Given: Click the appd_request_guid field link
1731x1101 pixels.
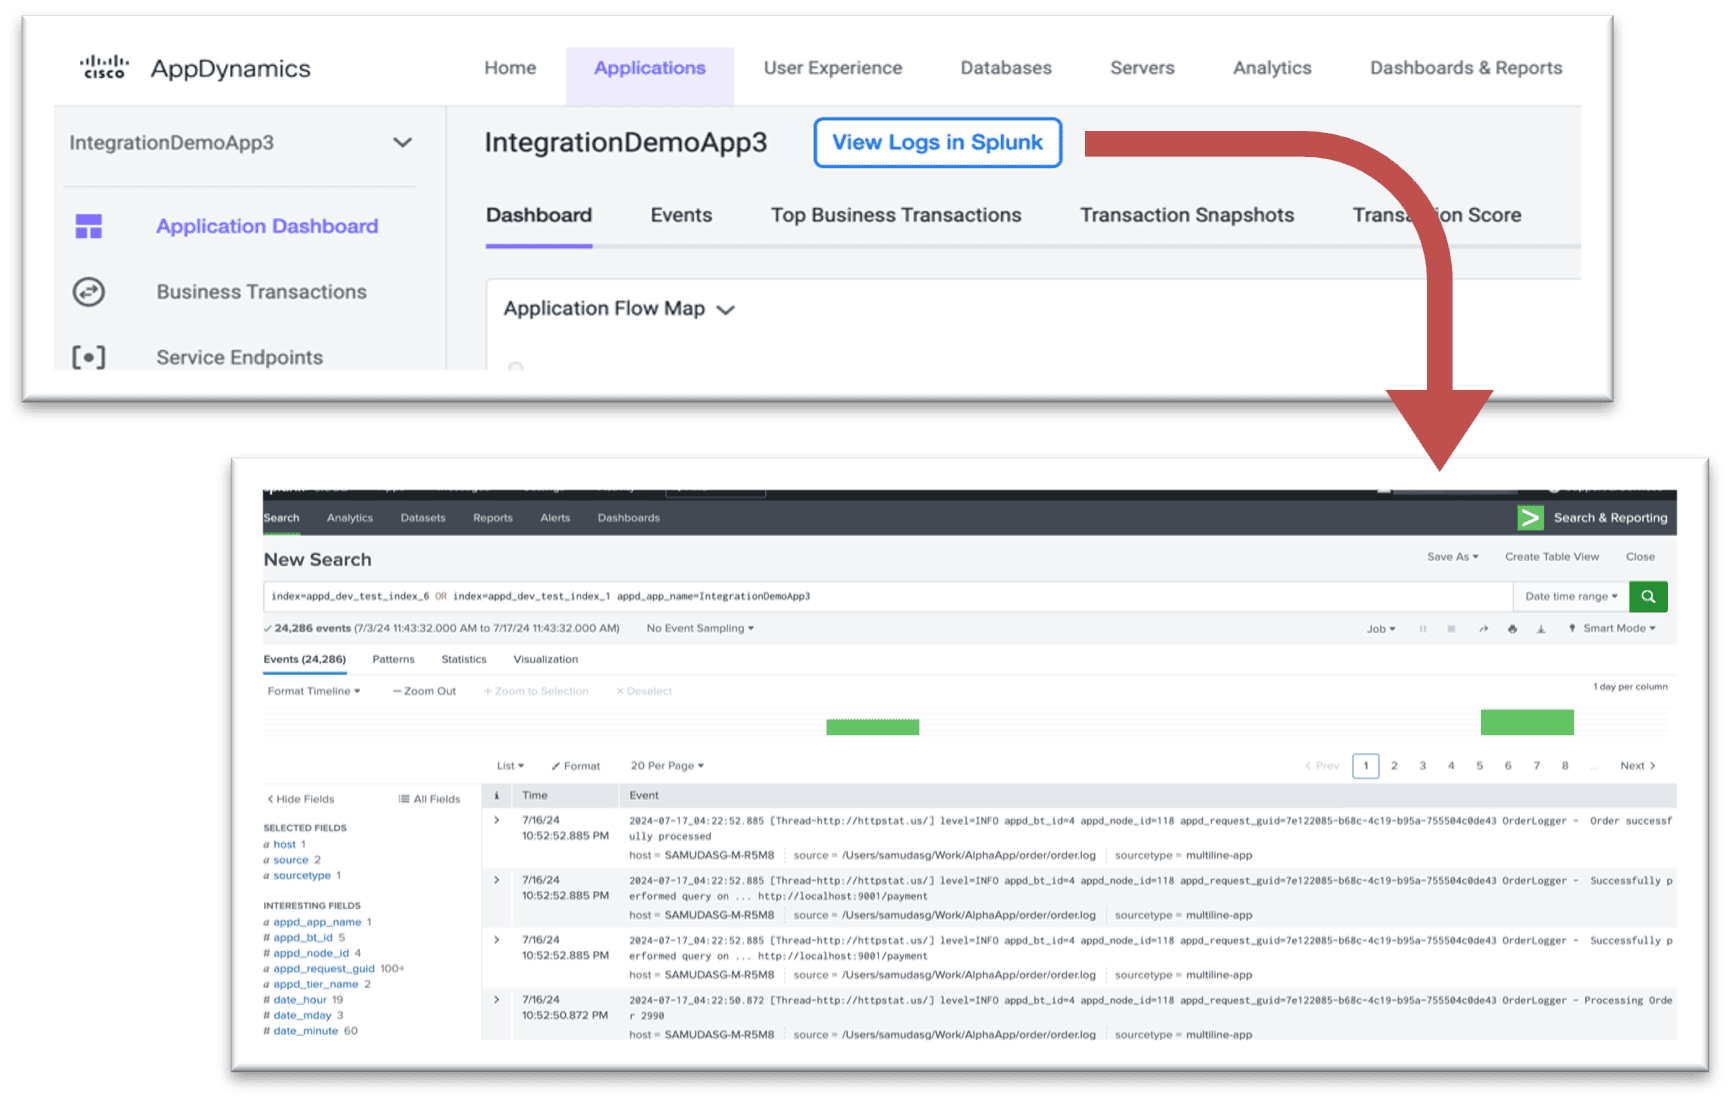Looking at the screenshot, I should click(324, 968).
